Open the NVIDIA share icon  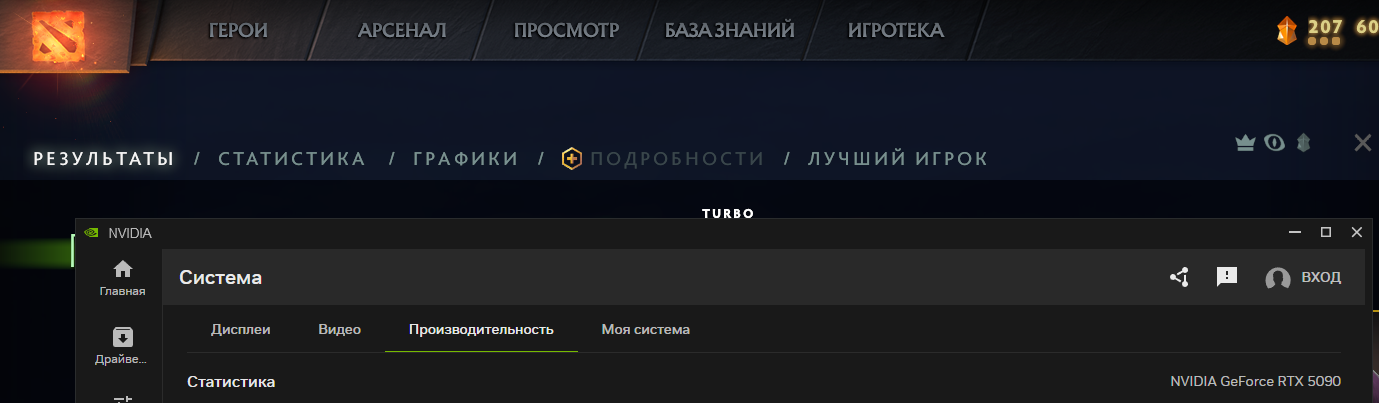pyautogui.click(x=1179, y=277)
